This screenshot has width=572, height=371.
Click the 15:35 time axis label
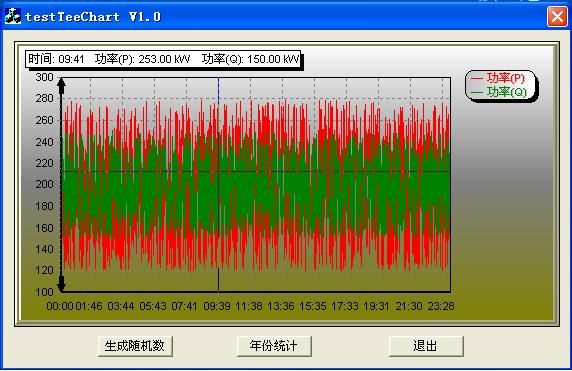(x=313, y=306)
